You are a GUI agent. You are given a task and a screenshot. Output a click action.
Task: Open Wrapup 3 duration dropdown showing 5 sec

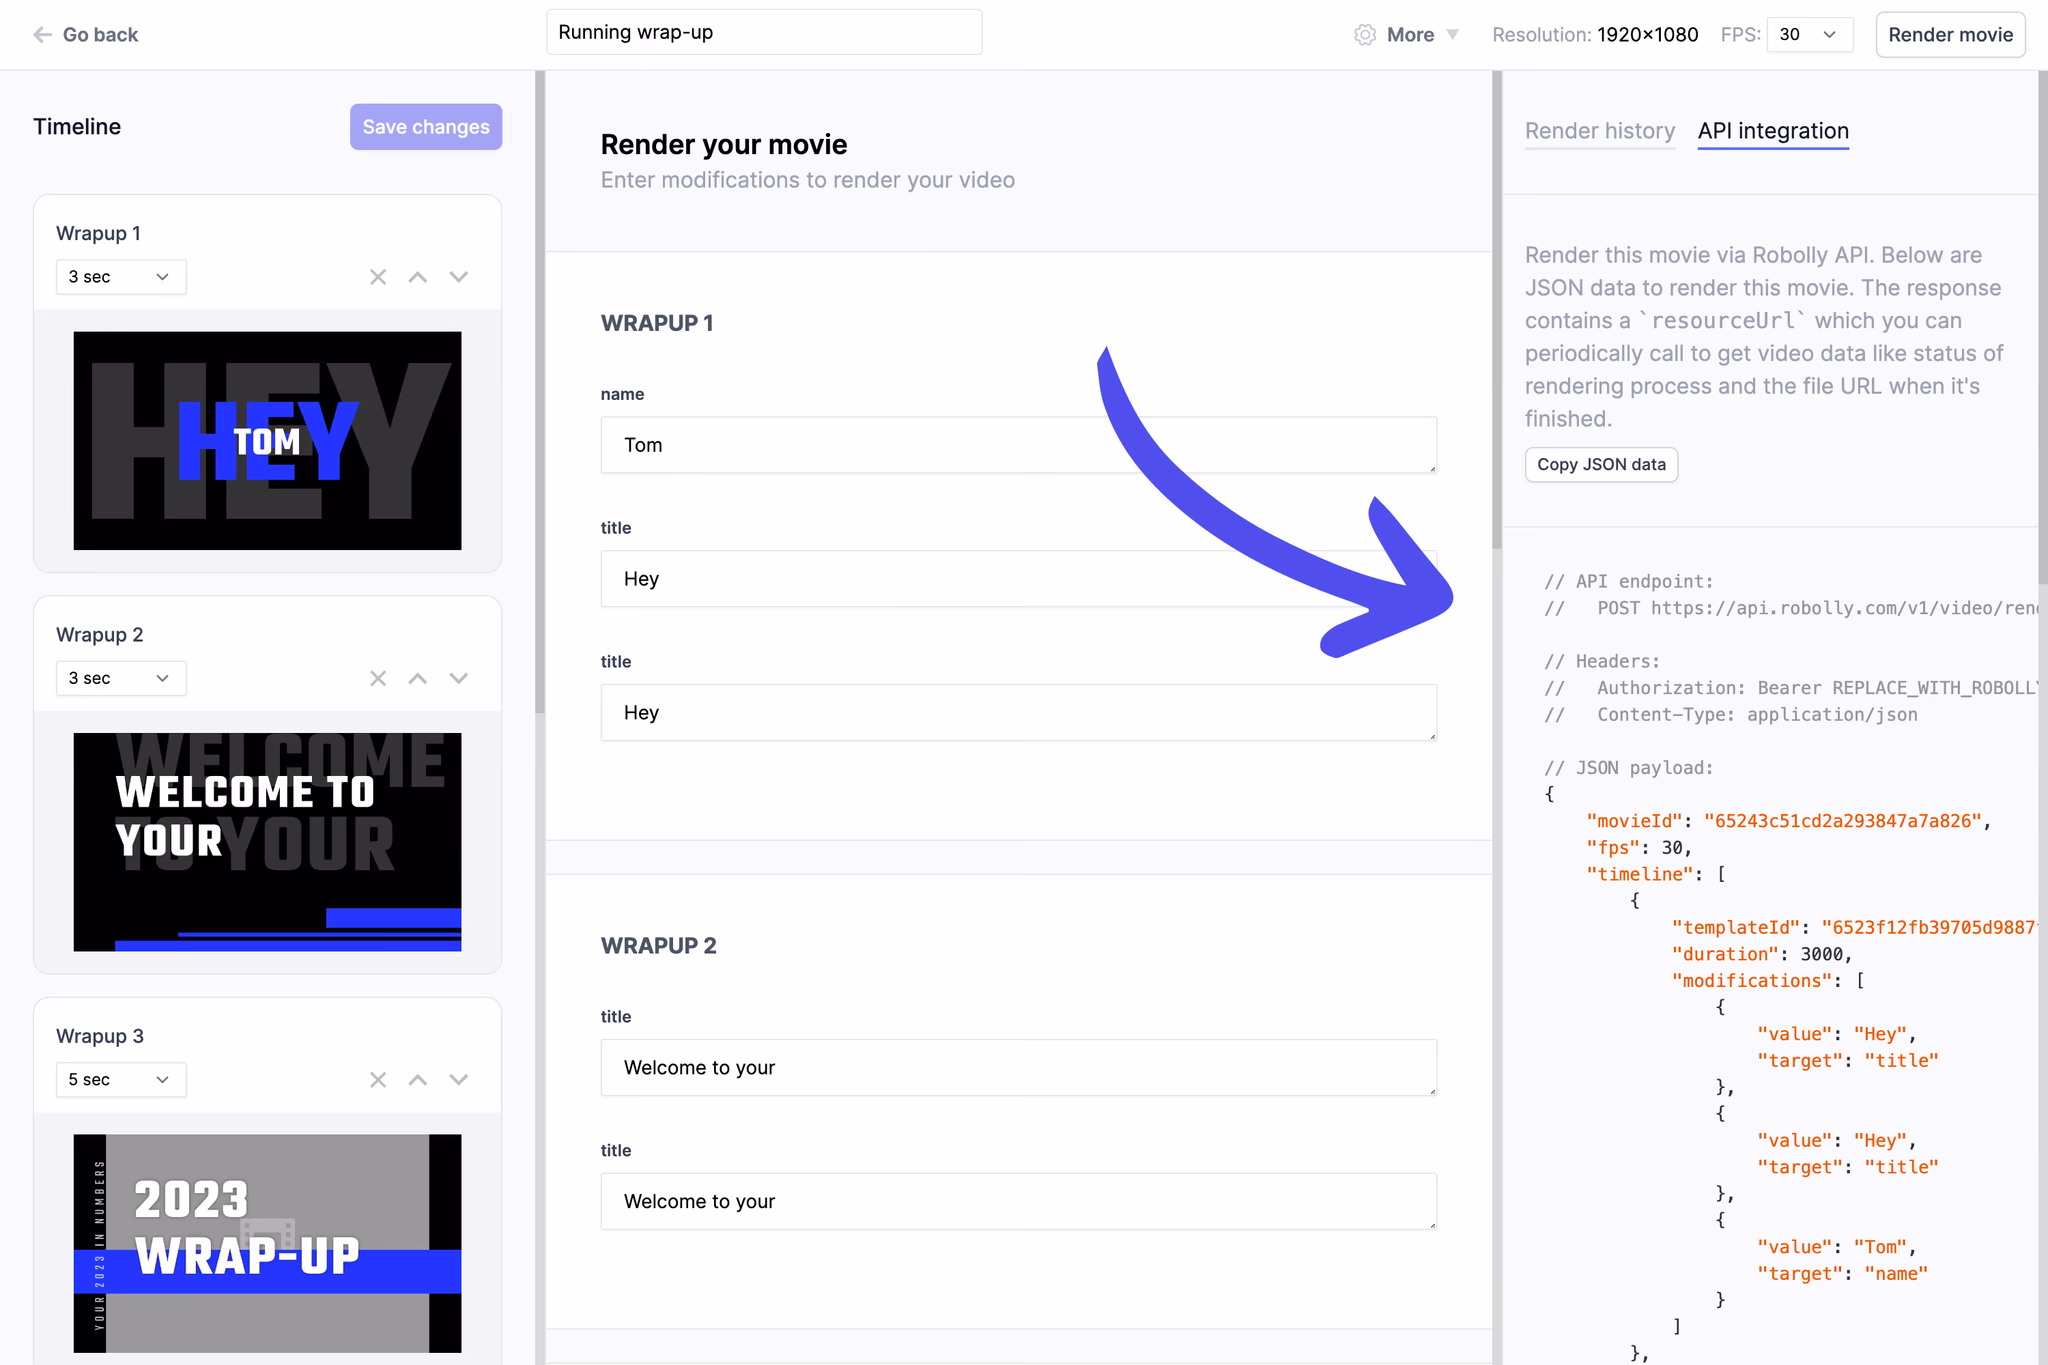120,1080
